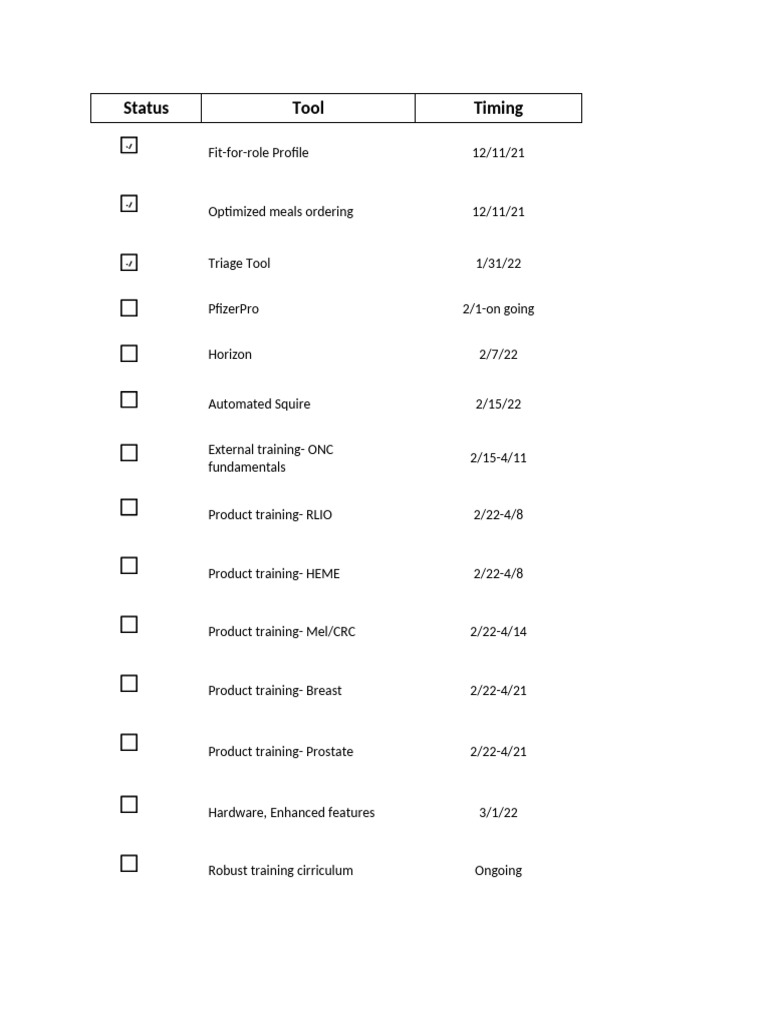Screen dimensions: 768x1024
Task: Tick the Product training RLIO checkbox
Action: click(x=129, y=507)
